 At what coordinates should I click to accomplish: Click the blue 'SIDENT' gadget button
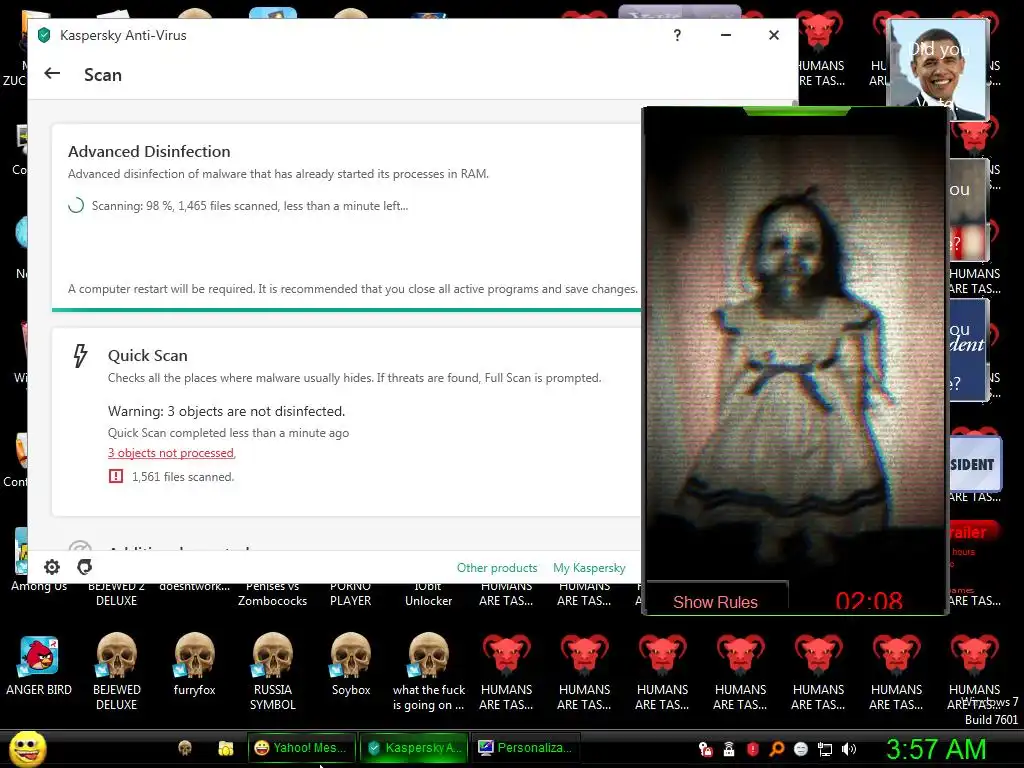pos(975,464)
